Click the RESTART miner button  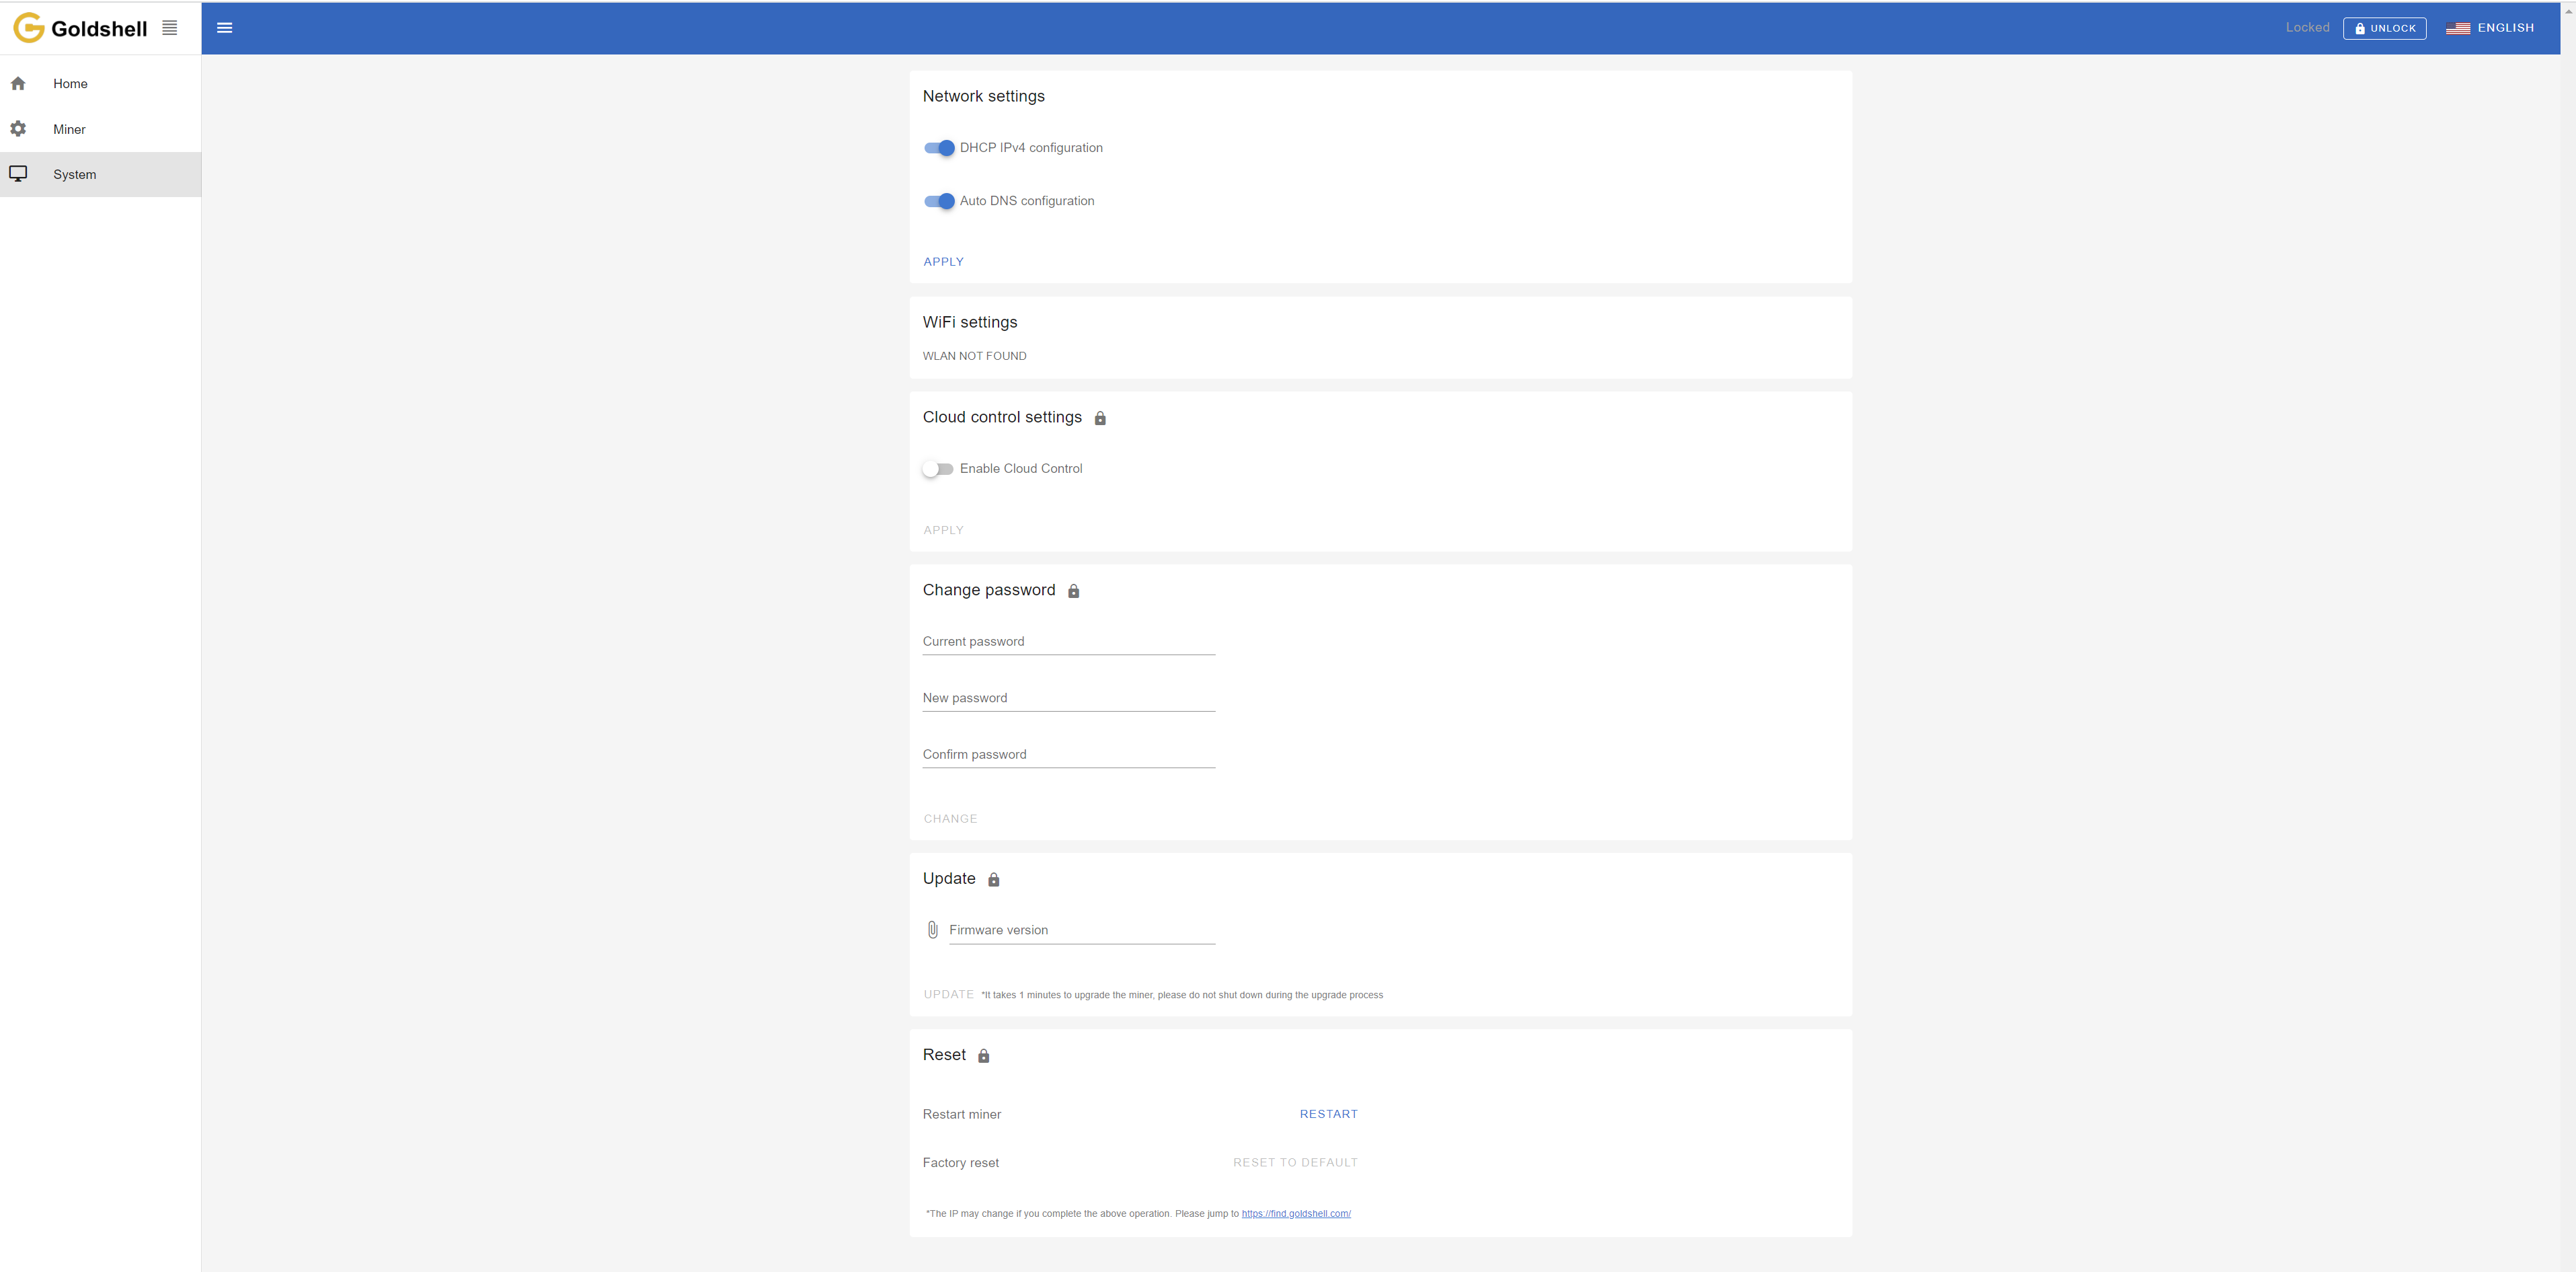point(1328,1114)
